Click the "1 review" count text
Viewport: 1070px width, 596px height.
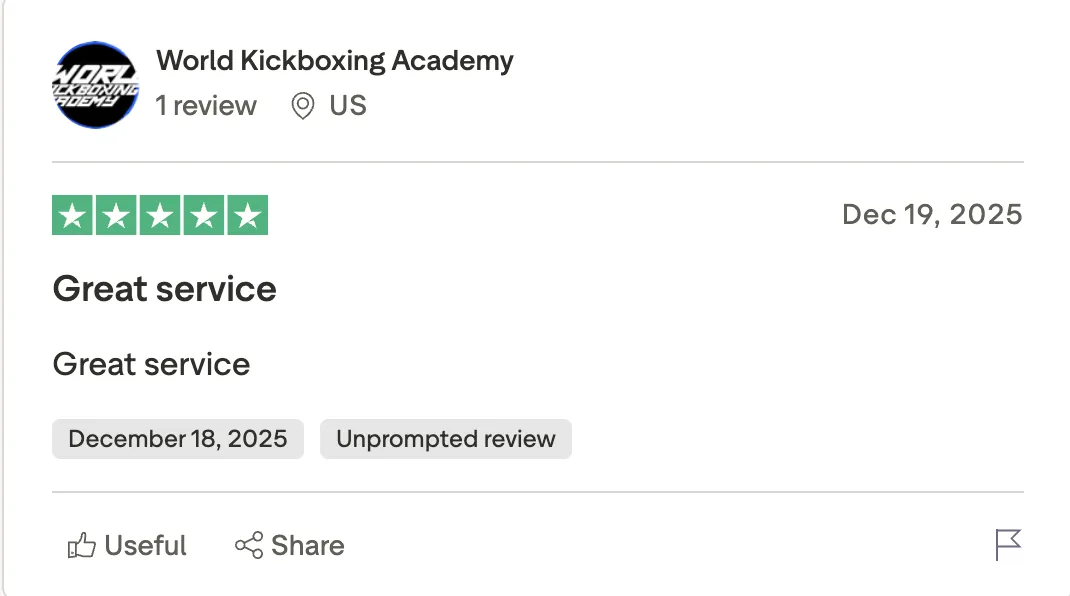pyautogui.click(x=206, y=106)
